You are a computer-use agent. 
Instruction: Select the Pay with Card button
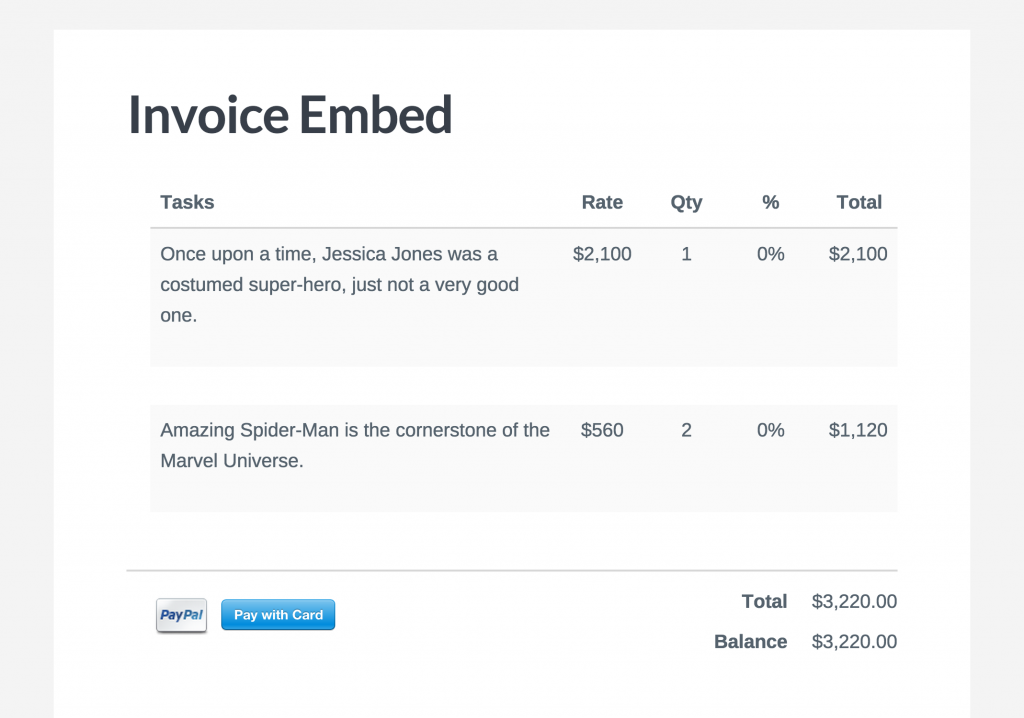[x=278, y=614]
